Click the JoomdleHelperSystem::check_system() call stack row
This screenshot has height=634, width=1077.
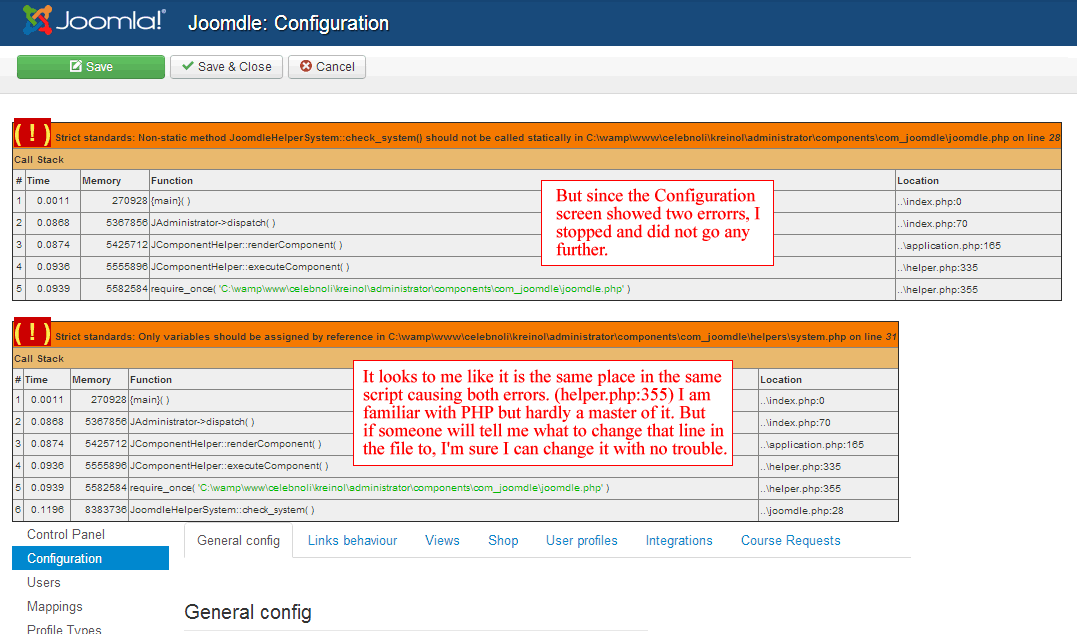222,510
